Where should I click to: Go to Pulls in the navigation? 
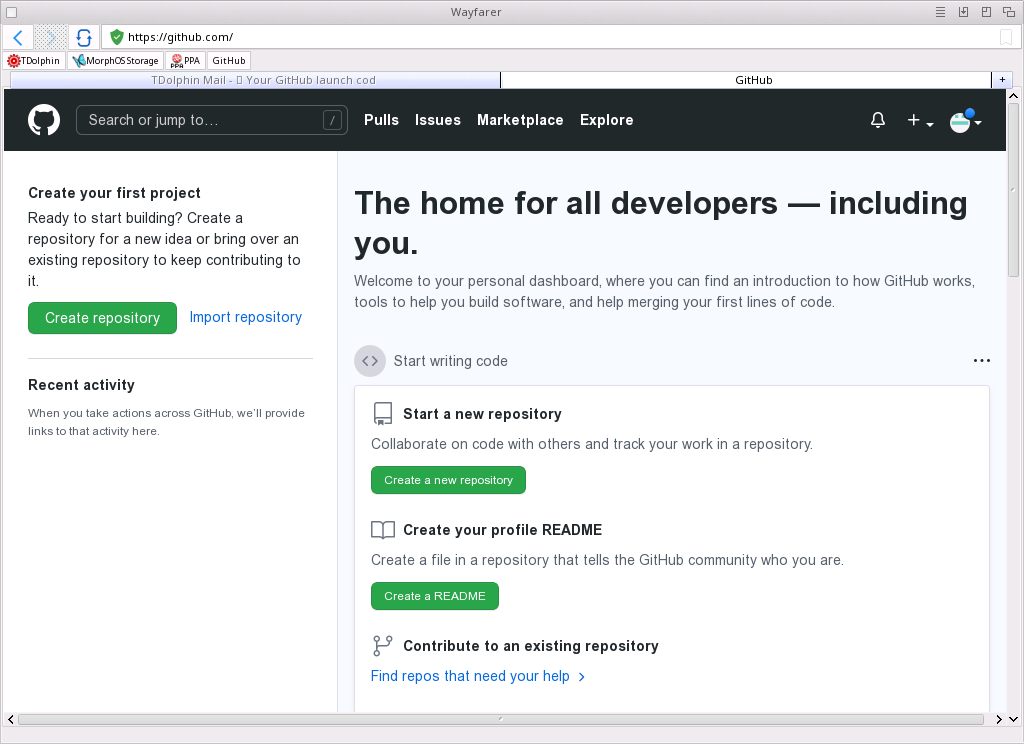381,120
